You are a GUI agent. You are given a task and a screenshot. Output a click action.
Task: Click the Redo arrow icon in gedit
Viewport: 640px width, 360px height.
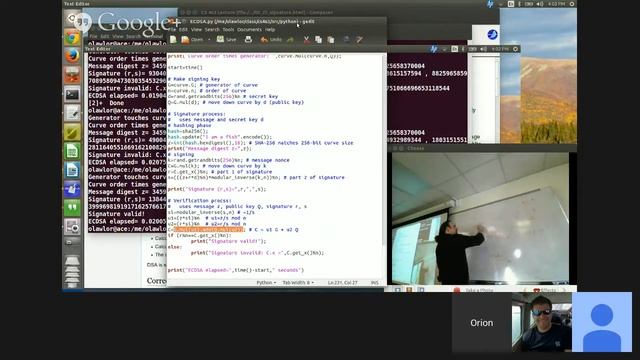pos(290,40)
